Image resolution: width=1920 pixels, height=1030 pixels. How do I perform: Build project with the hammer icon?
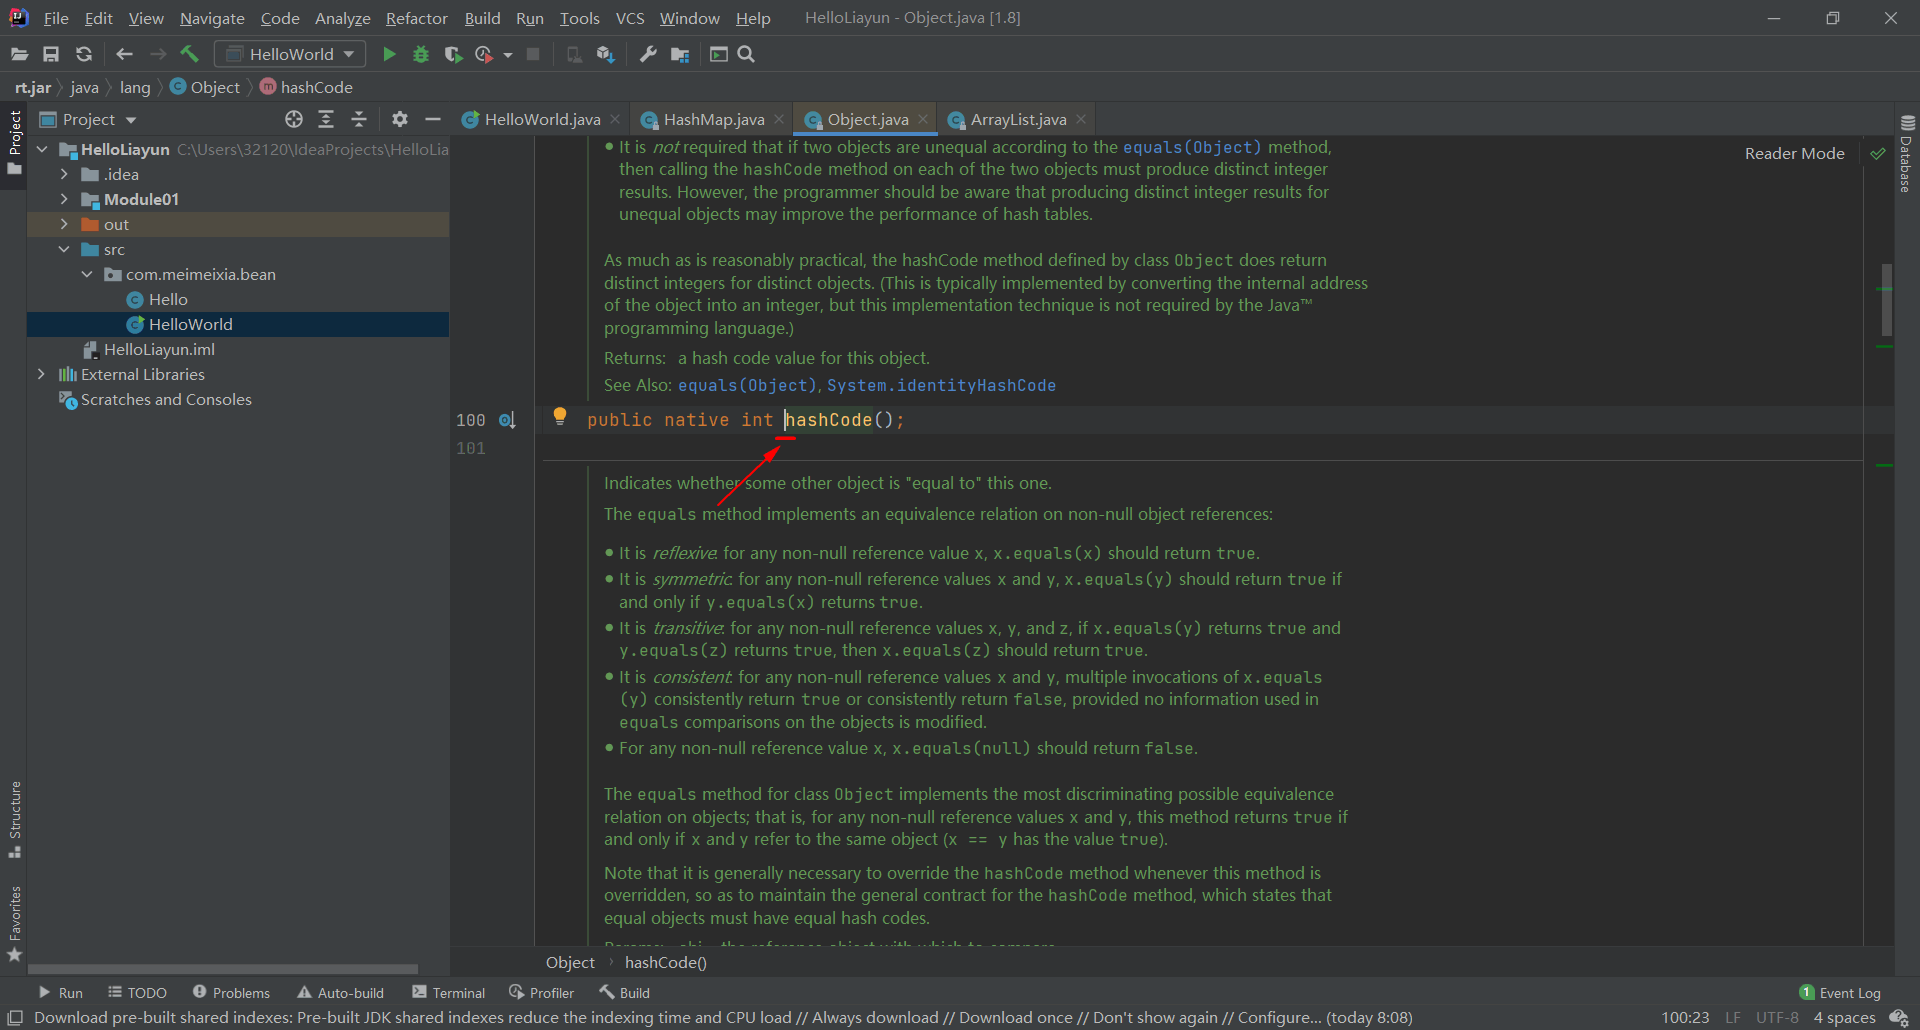point(190,54)
